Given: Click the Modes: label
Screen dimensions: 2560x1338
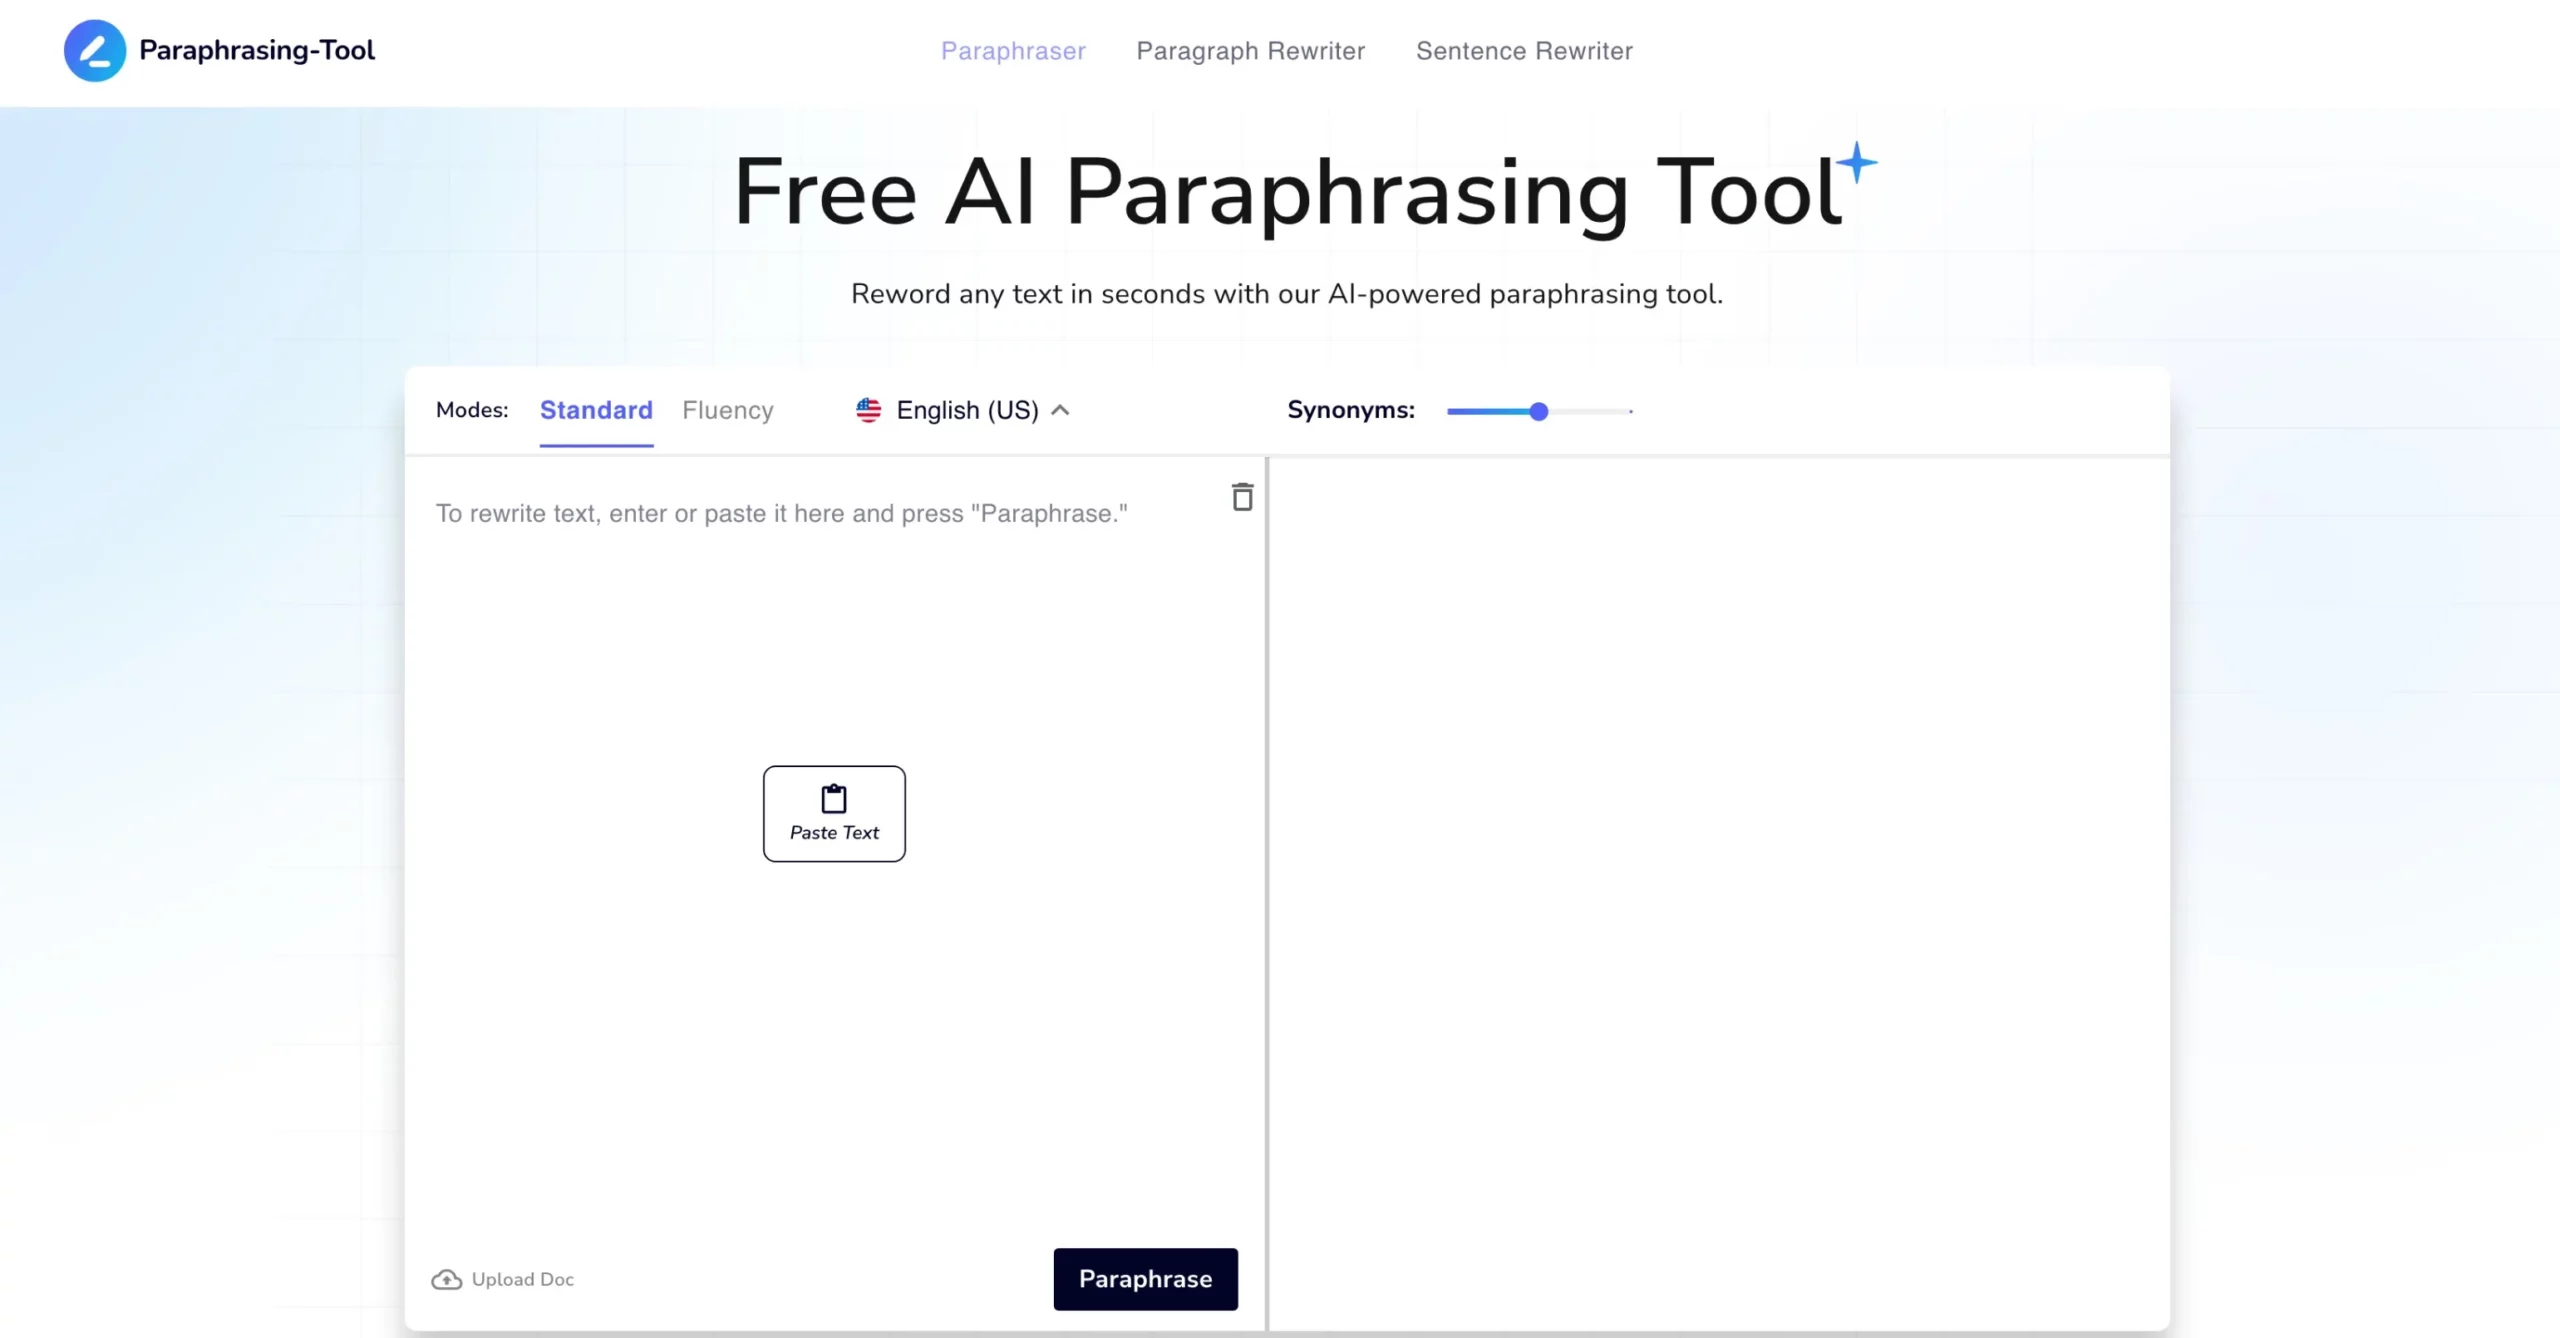Looking at the screenshot, I should tap(472, 410).
